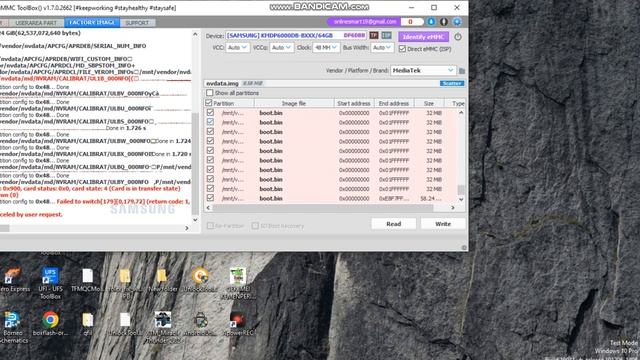Click the partition table scroll-down arrow
The height and width of the screenshot is (360, 640).
coord(461,199)
